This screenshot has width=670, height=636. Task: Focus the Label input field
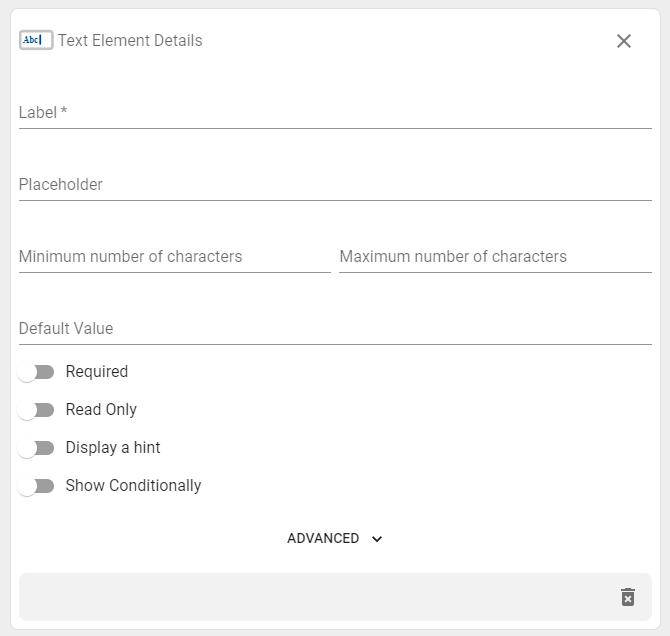(x=335, y=113)
